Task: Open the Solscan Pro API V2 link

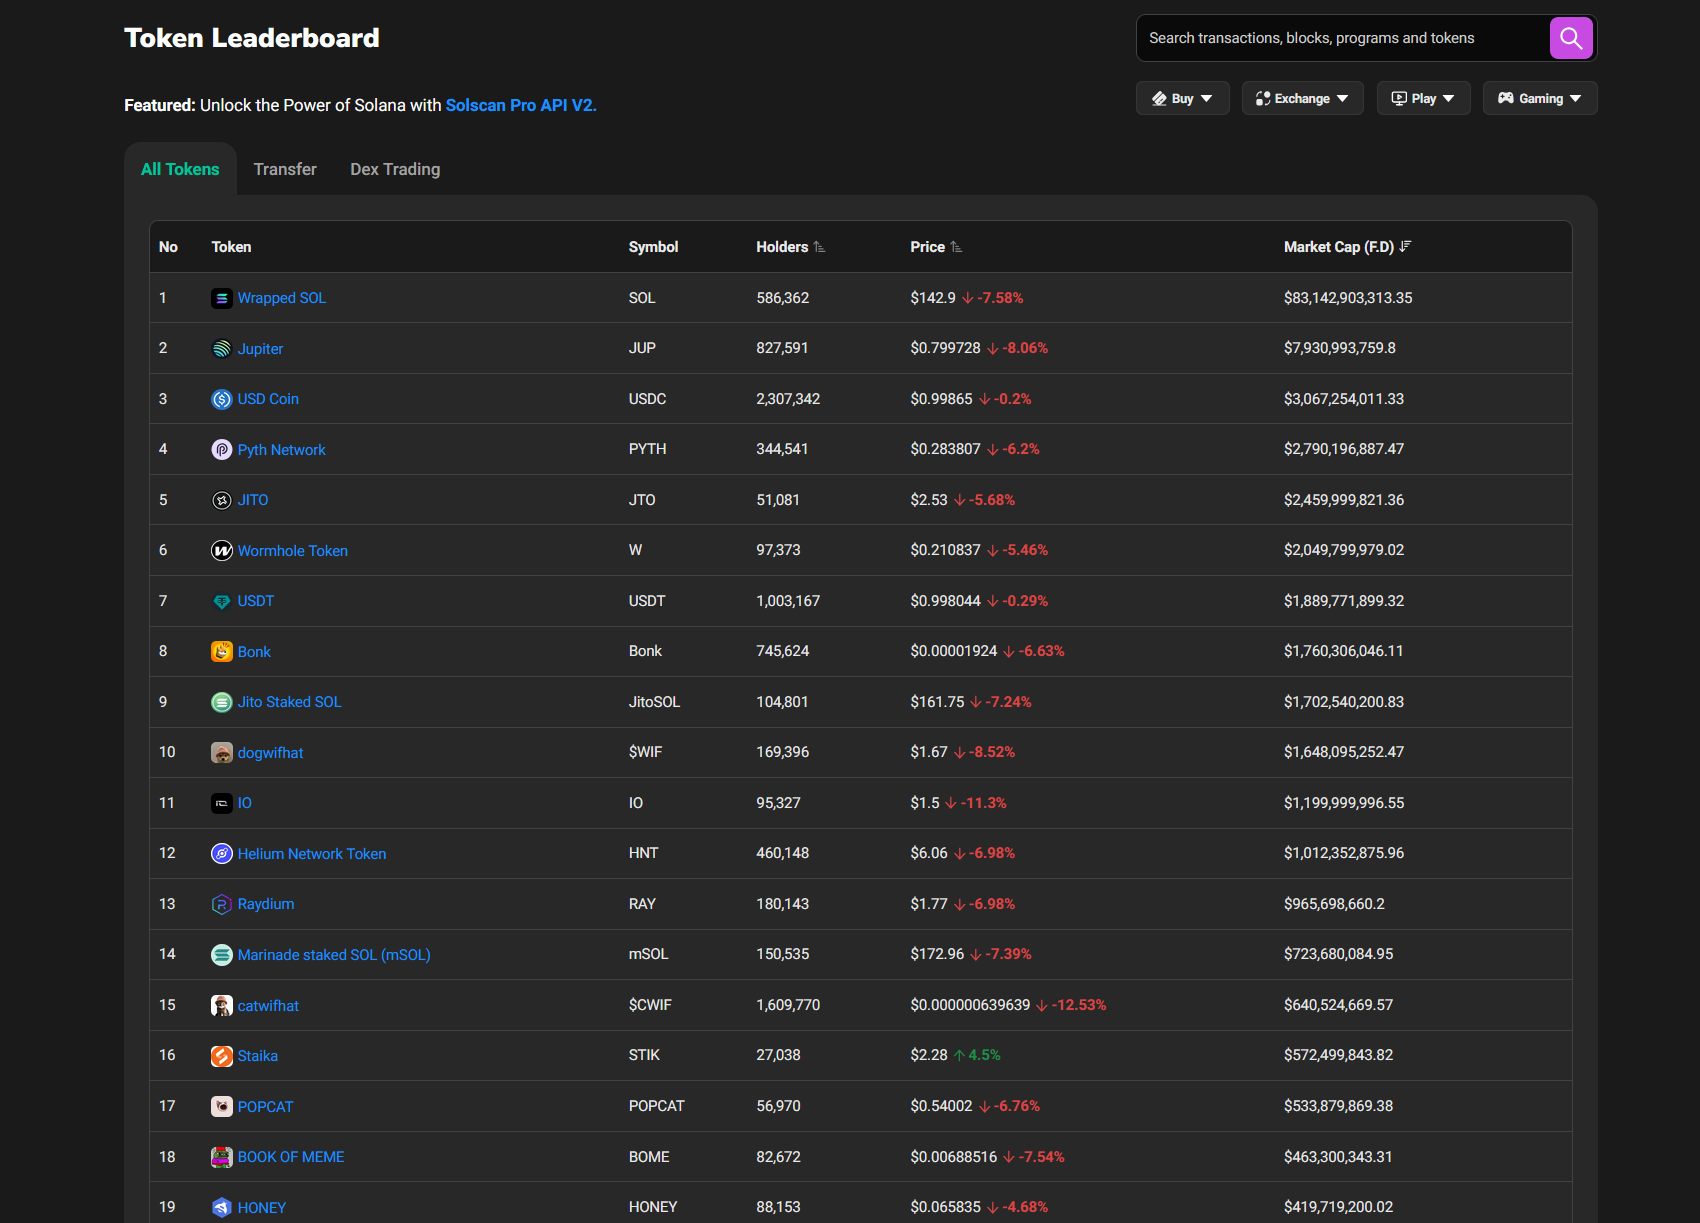Action: pos(521,105)
